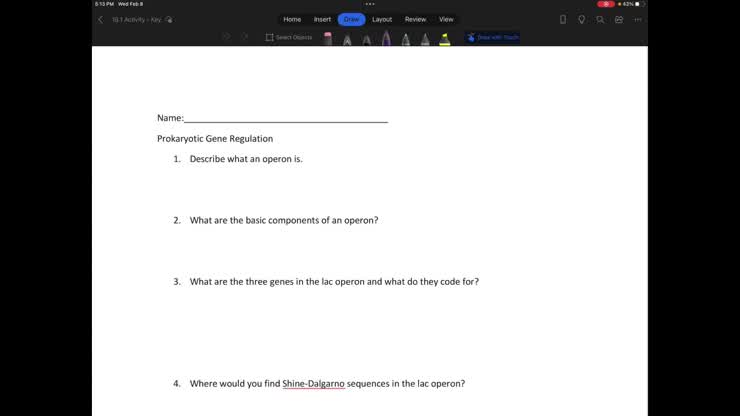The image size is (740, 416).
Task: Switch to the Insert tab
Action: [322, 19]
